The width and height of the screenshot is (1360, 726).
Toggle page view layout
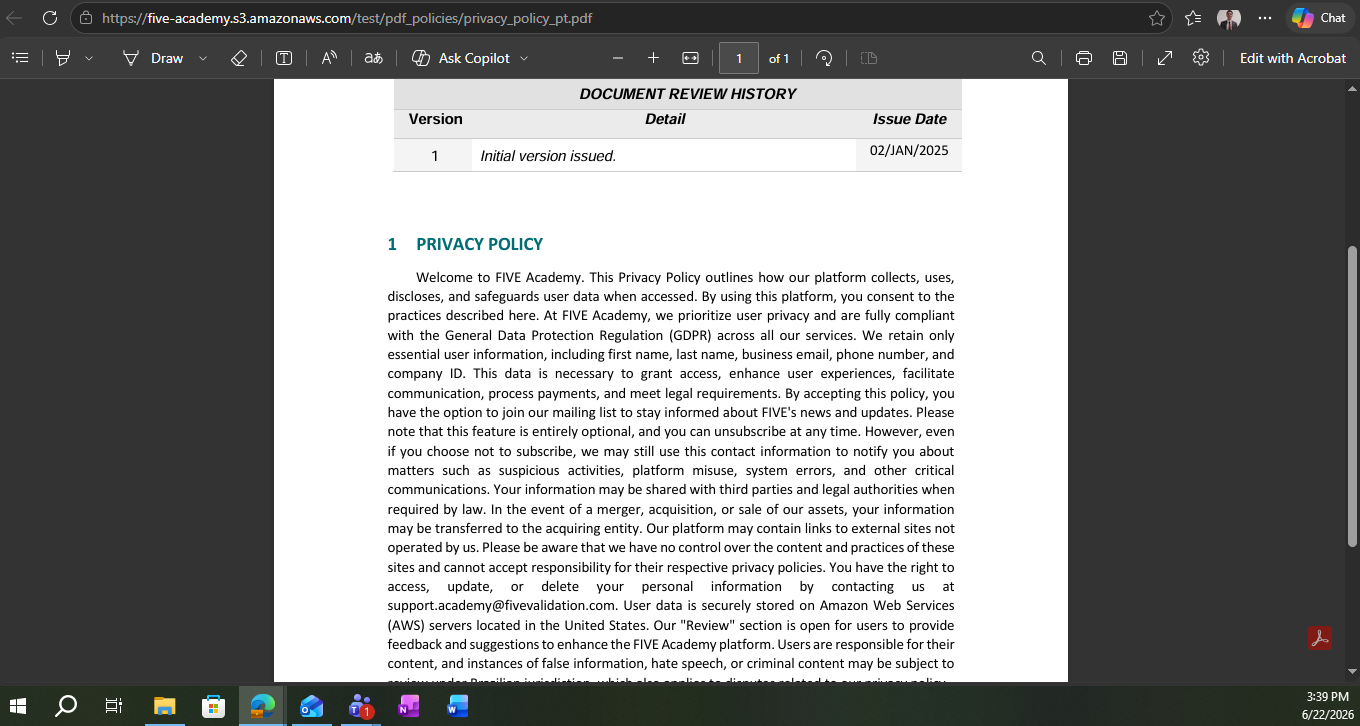[869, 58]
